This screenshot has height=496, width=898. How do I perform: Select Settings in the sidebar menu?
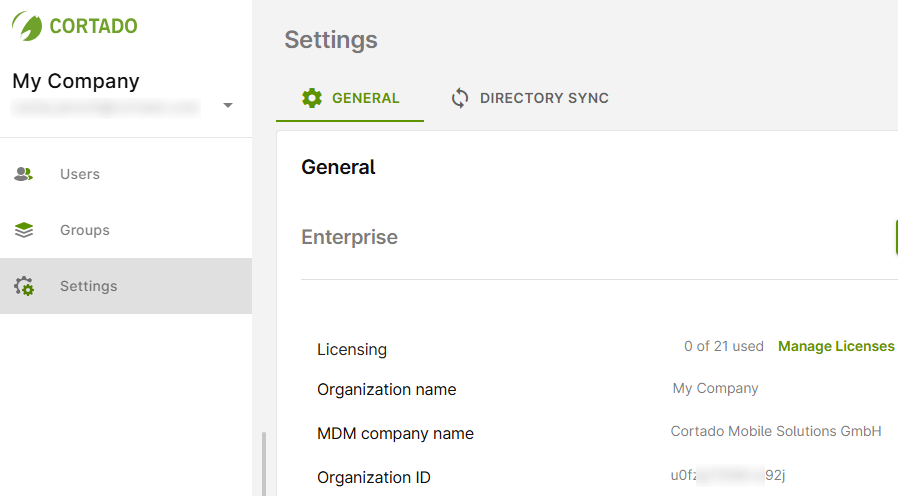tap(89, 286)
